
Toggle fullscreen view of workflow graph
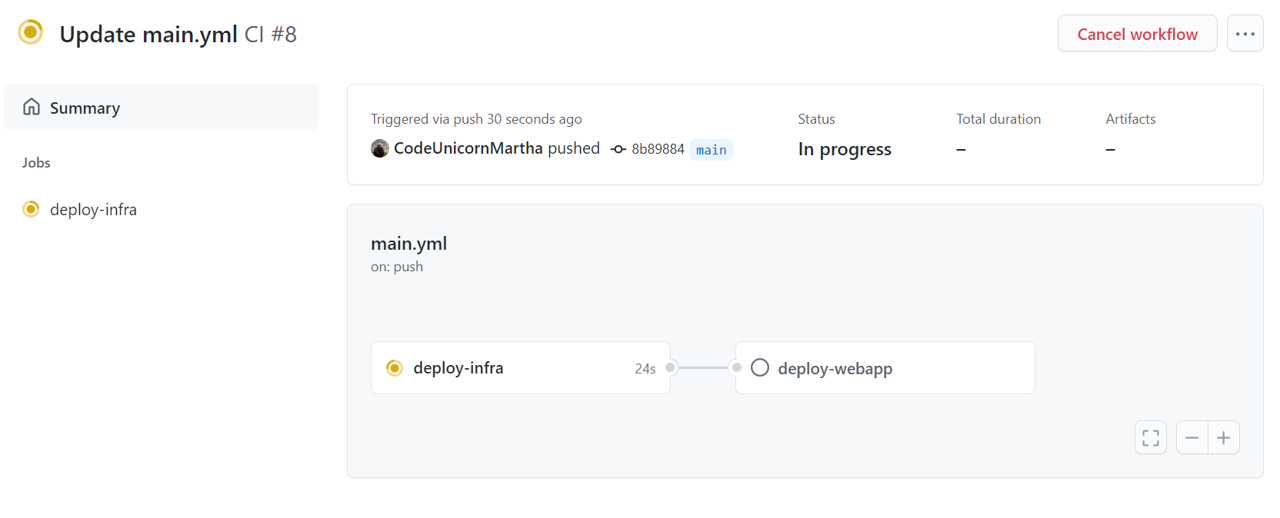pyautogui.click(x=1151, y=438)
